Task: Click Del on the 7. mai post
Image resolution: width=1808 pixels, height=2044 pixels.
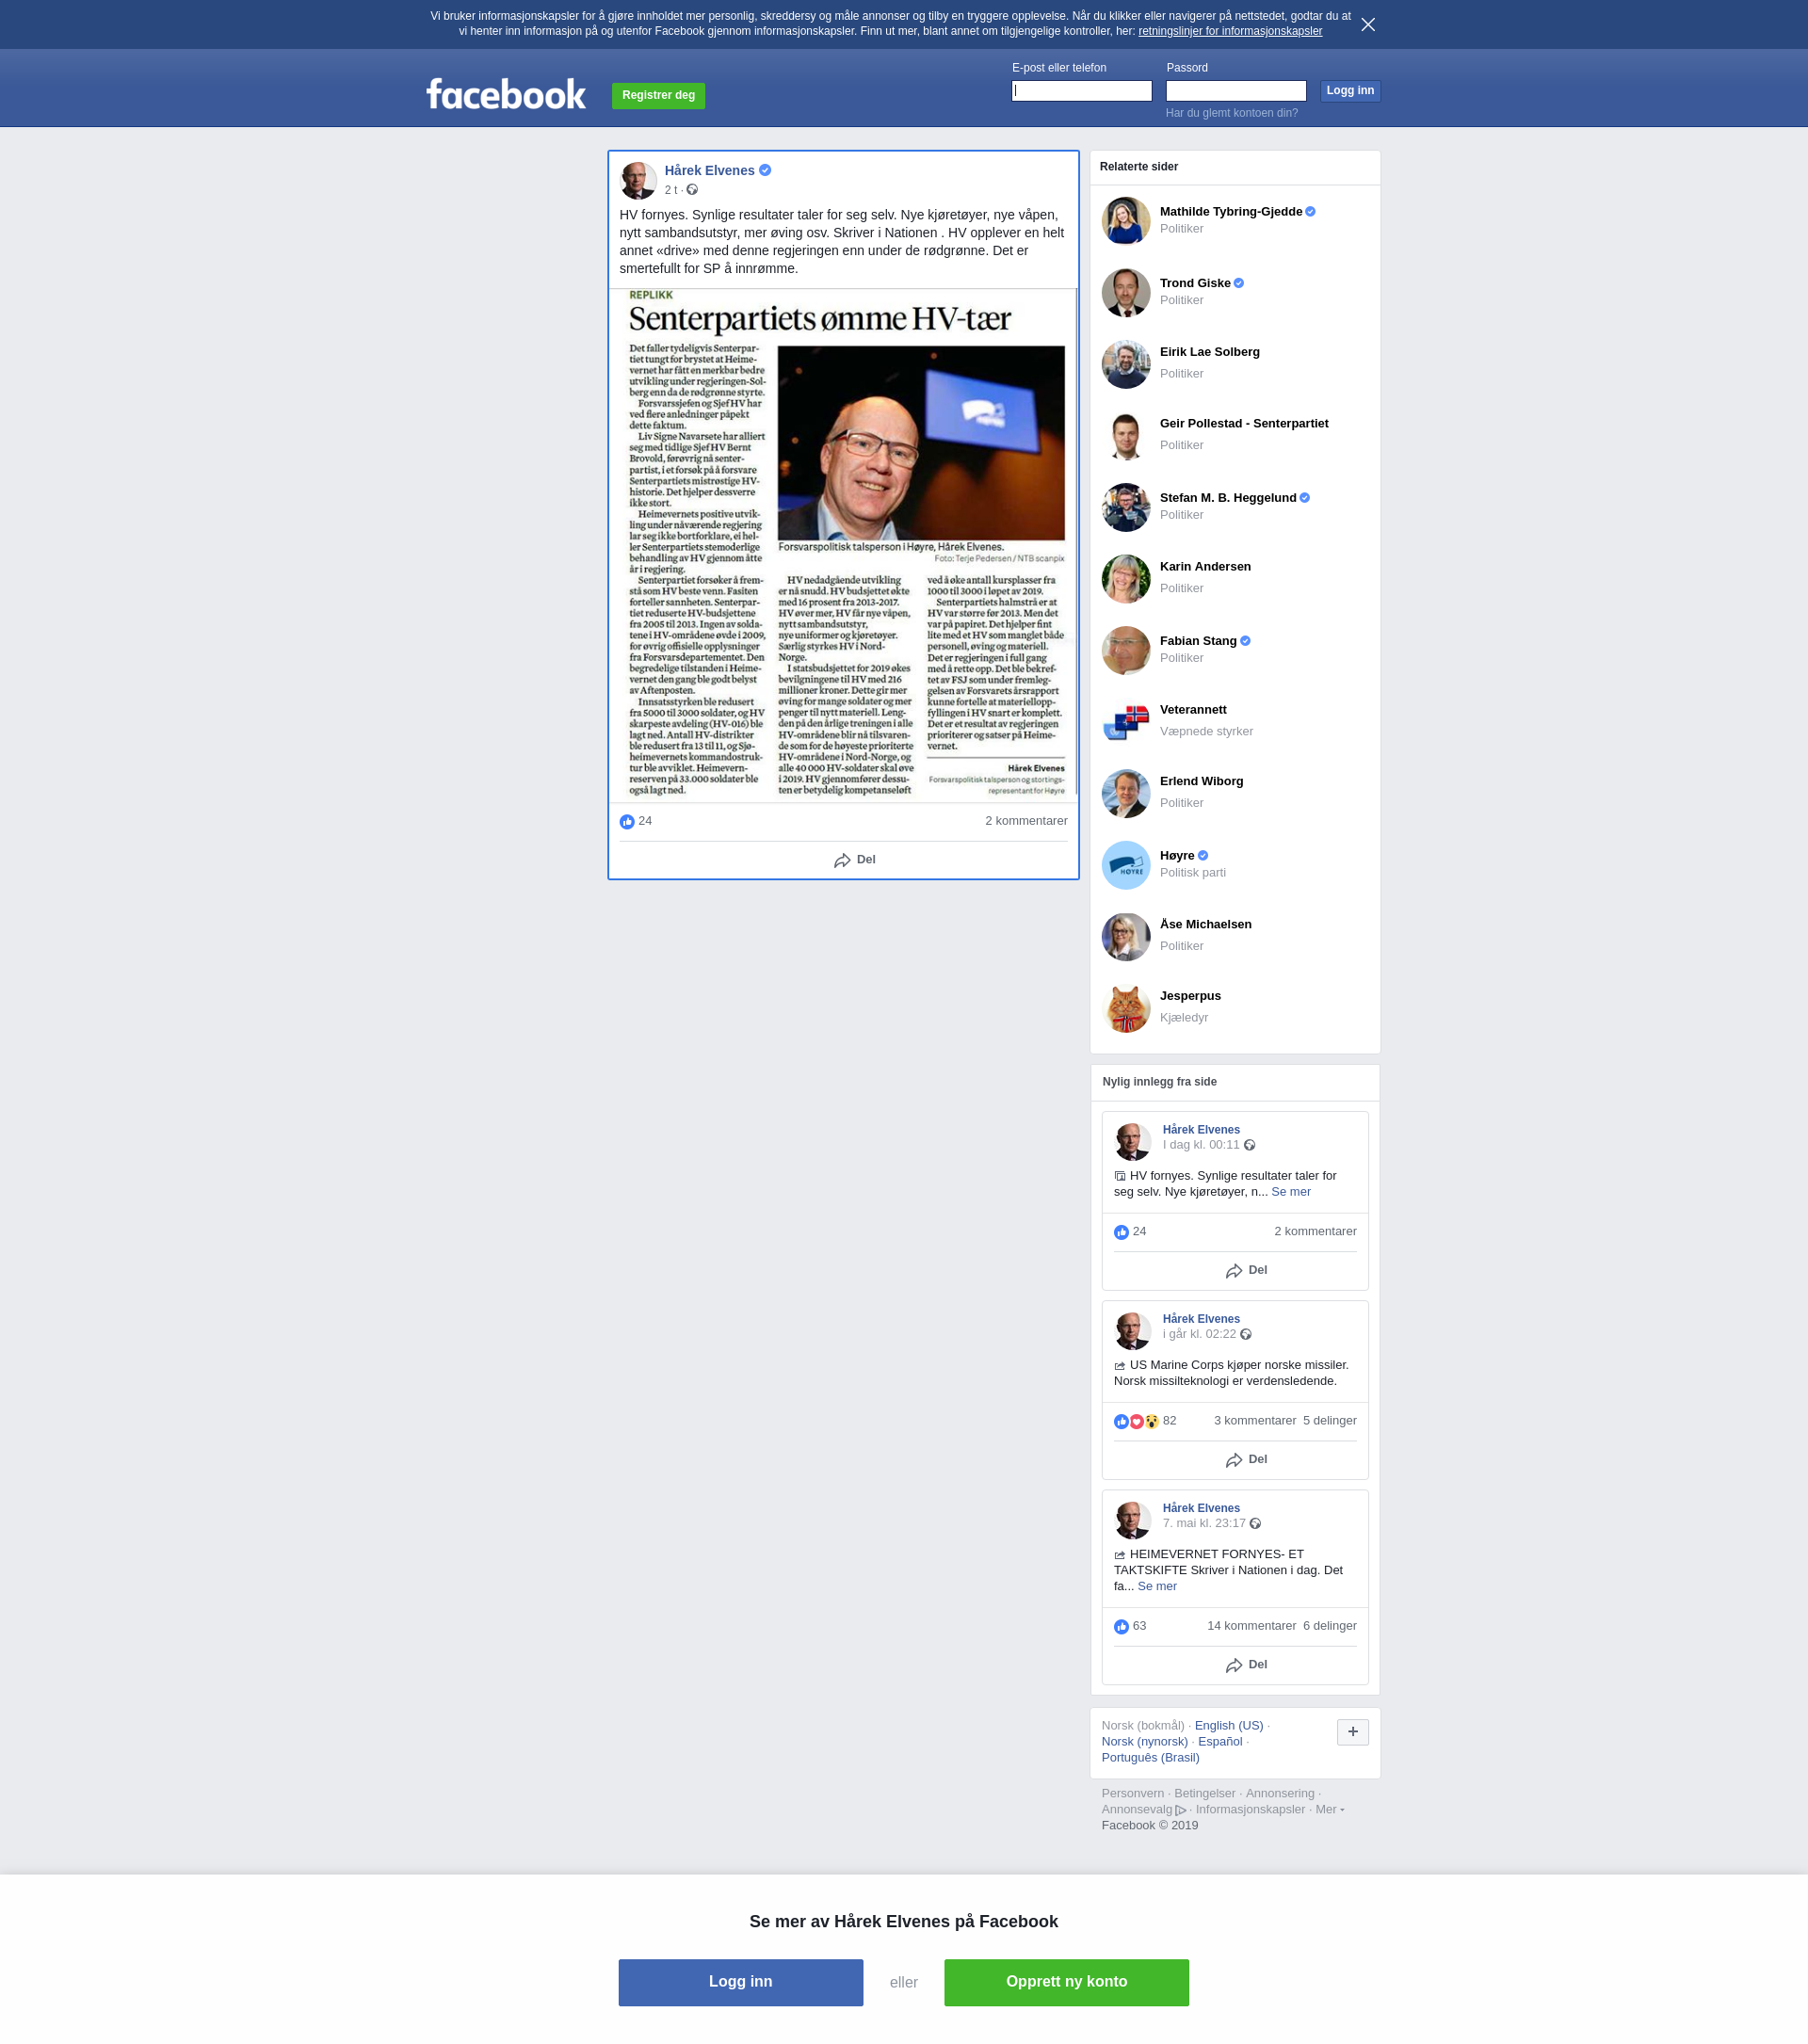Action: (1246, 1665)
